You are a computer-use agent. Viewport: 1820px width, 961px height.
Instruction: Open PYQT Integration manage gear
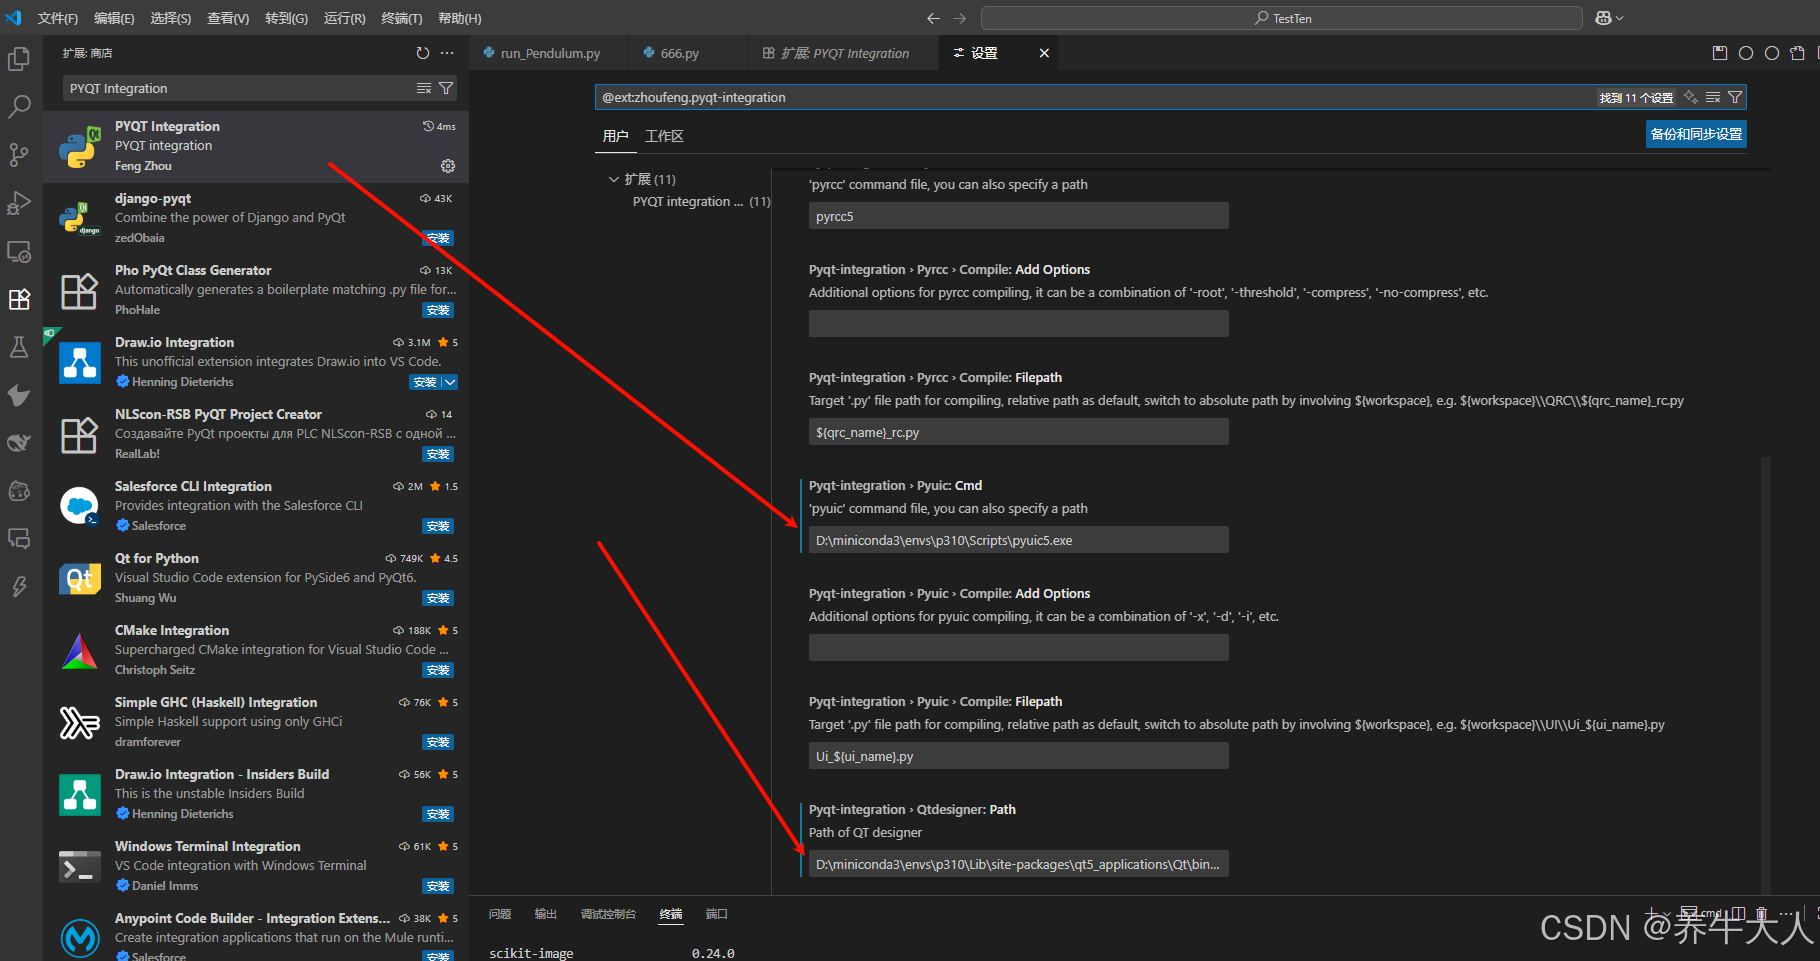448,166
